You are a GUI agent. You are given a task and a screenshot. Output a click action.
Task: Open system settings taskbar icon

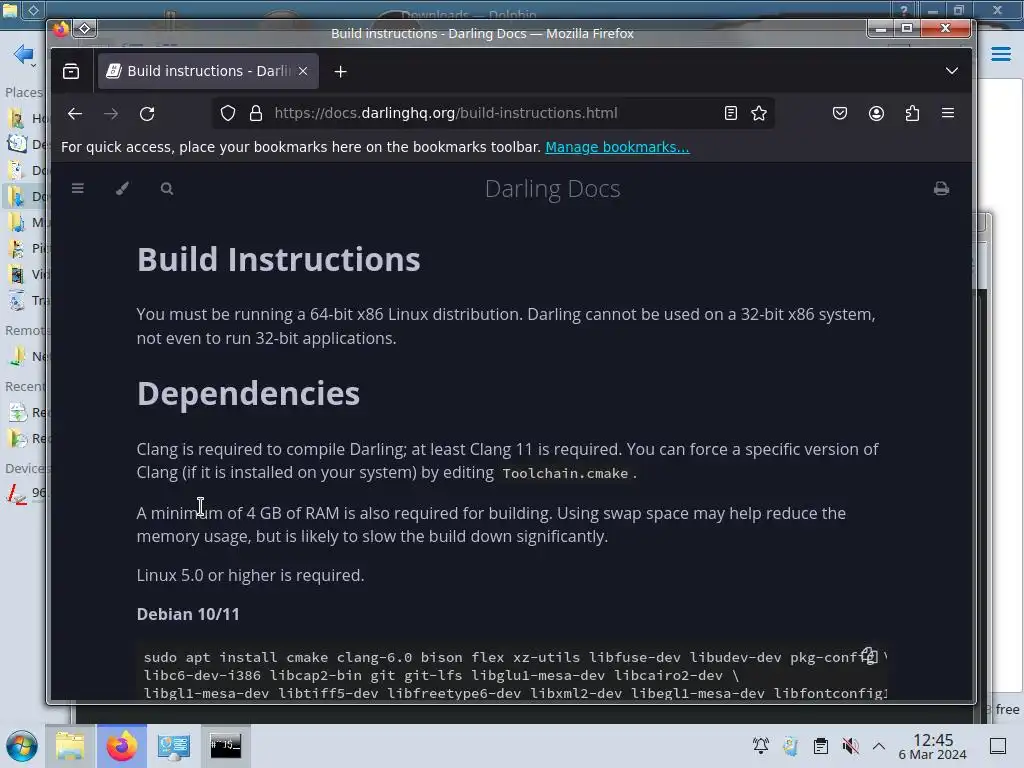pos(174,746)
